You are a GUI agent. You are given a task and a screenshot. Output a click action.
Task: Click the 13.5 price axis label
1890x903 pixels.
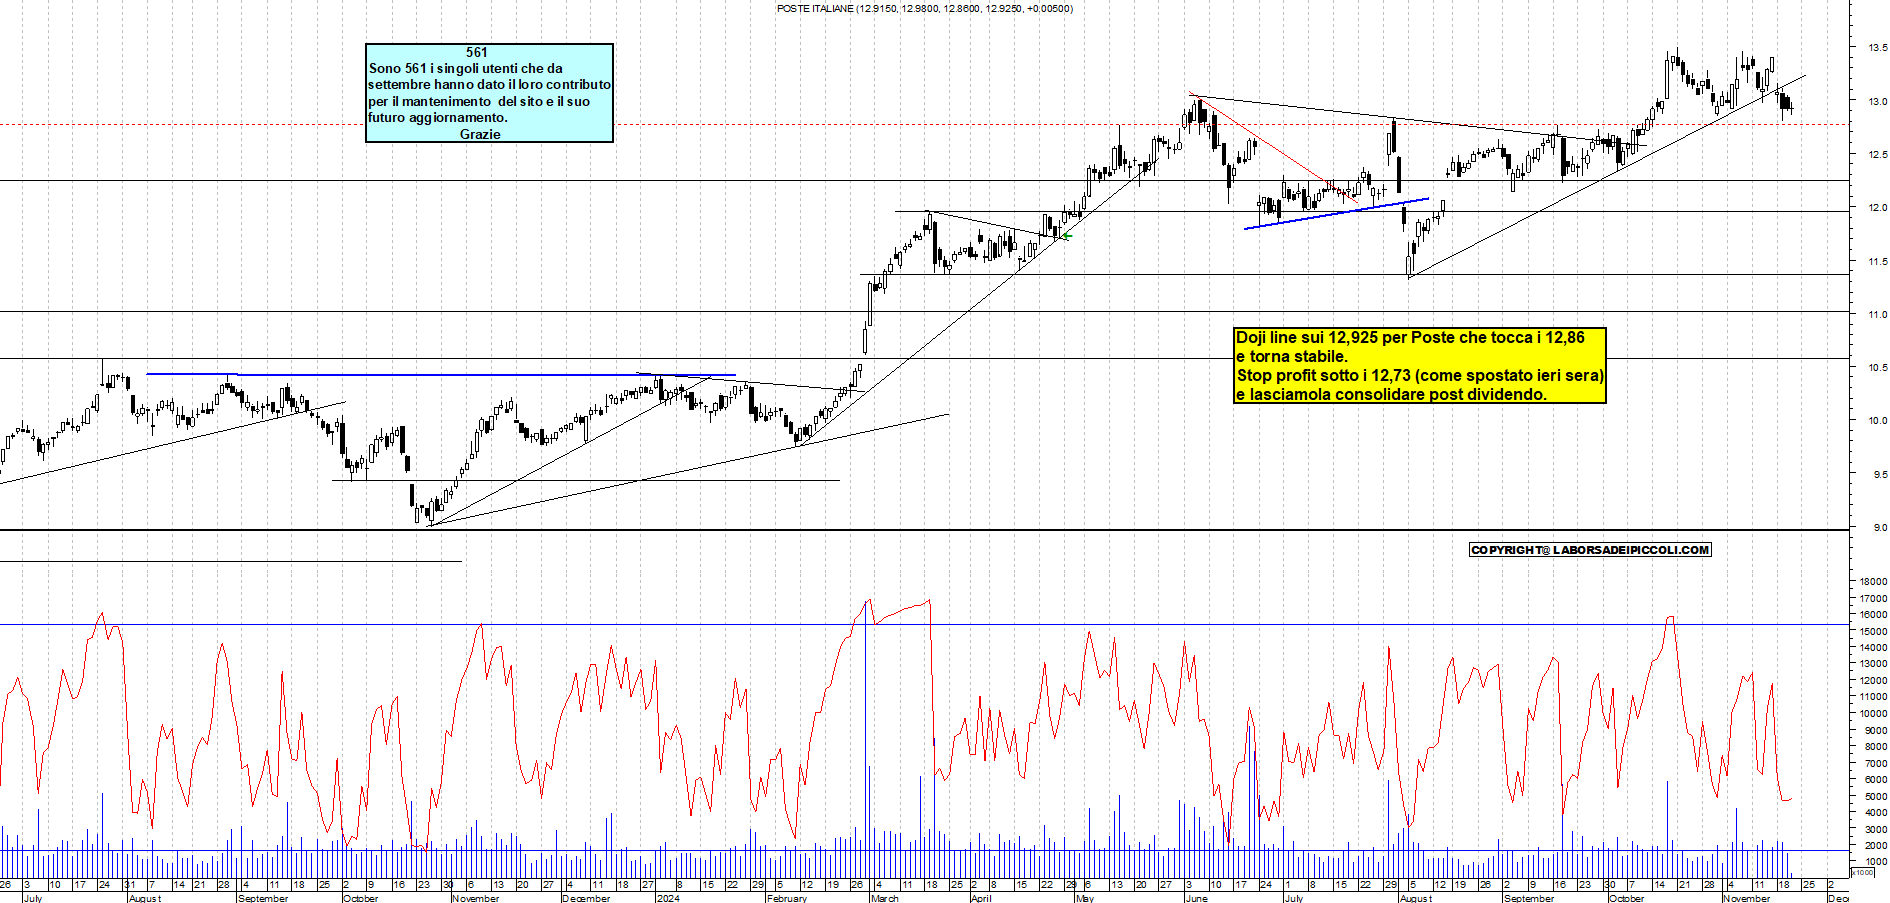pyautogui.click(x=1877, y=47)
